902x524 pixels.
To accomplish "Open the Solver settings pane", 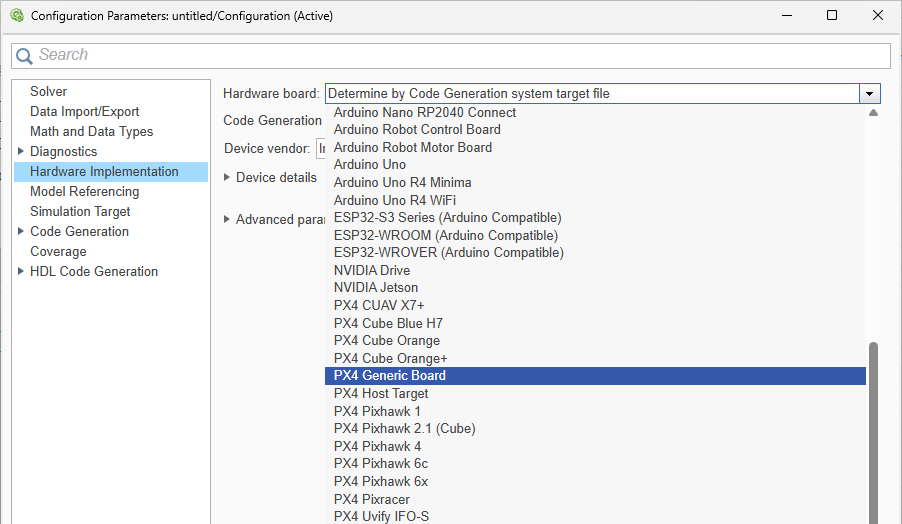I will [x=48, y=91].
